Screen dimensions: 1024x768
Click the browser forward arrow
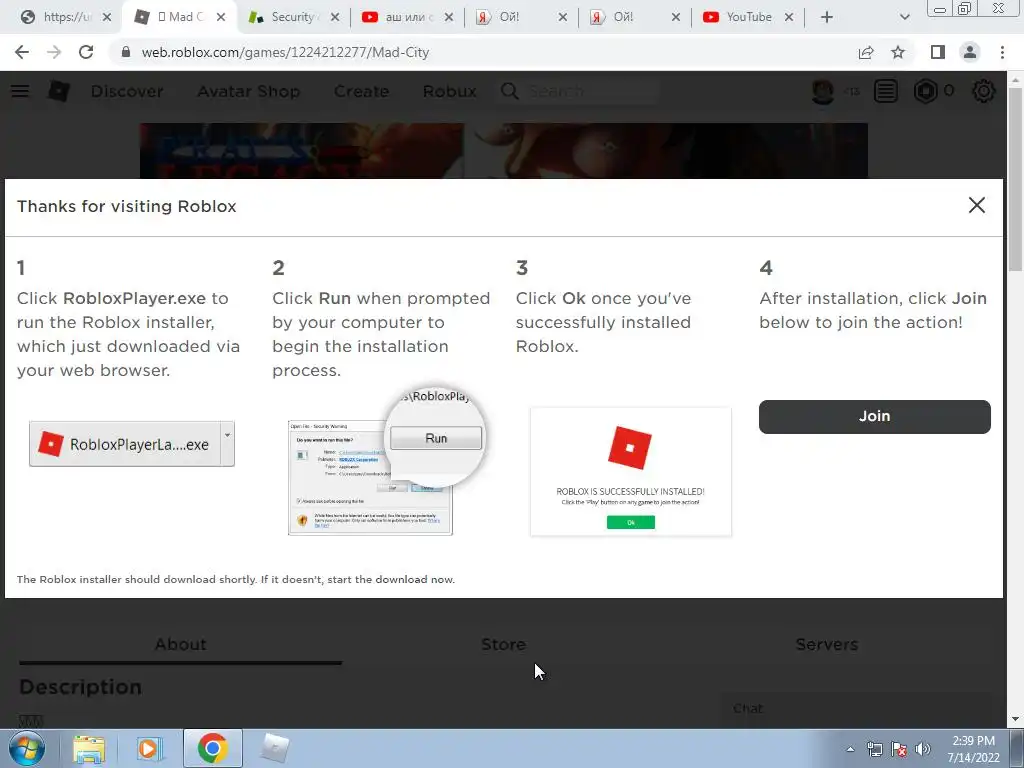pos(54,52)
